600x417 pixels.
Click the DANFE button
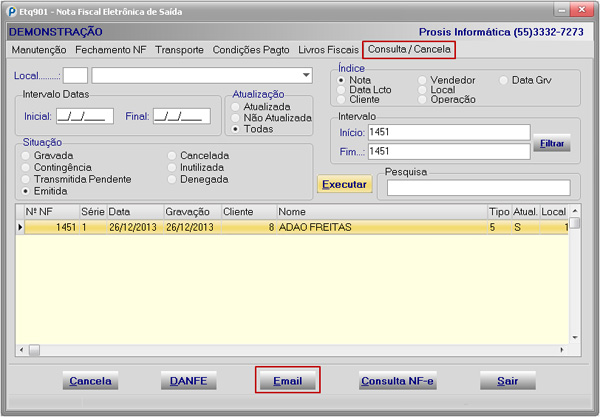click(189, 381)
